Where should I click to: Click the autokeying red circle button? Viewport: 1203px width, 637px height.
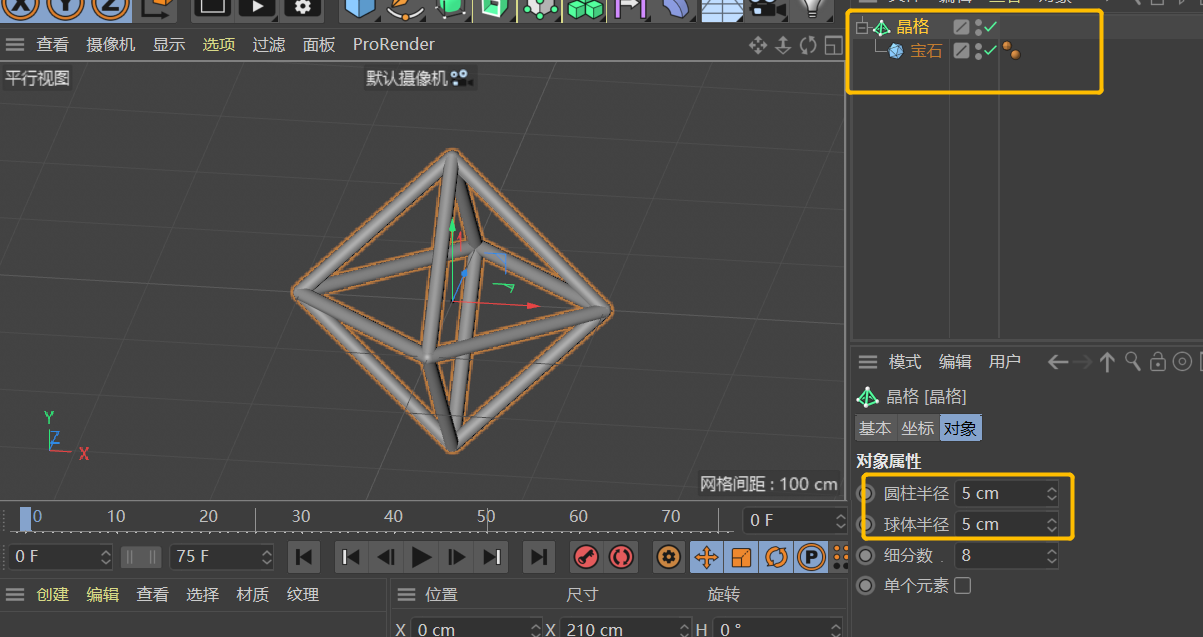[x=621, y=557]
